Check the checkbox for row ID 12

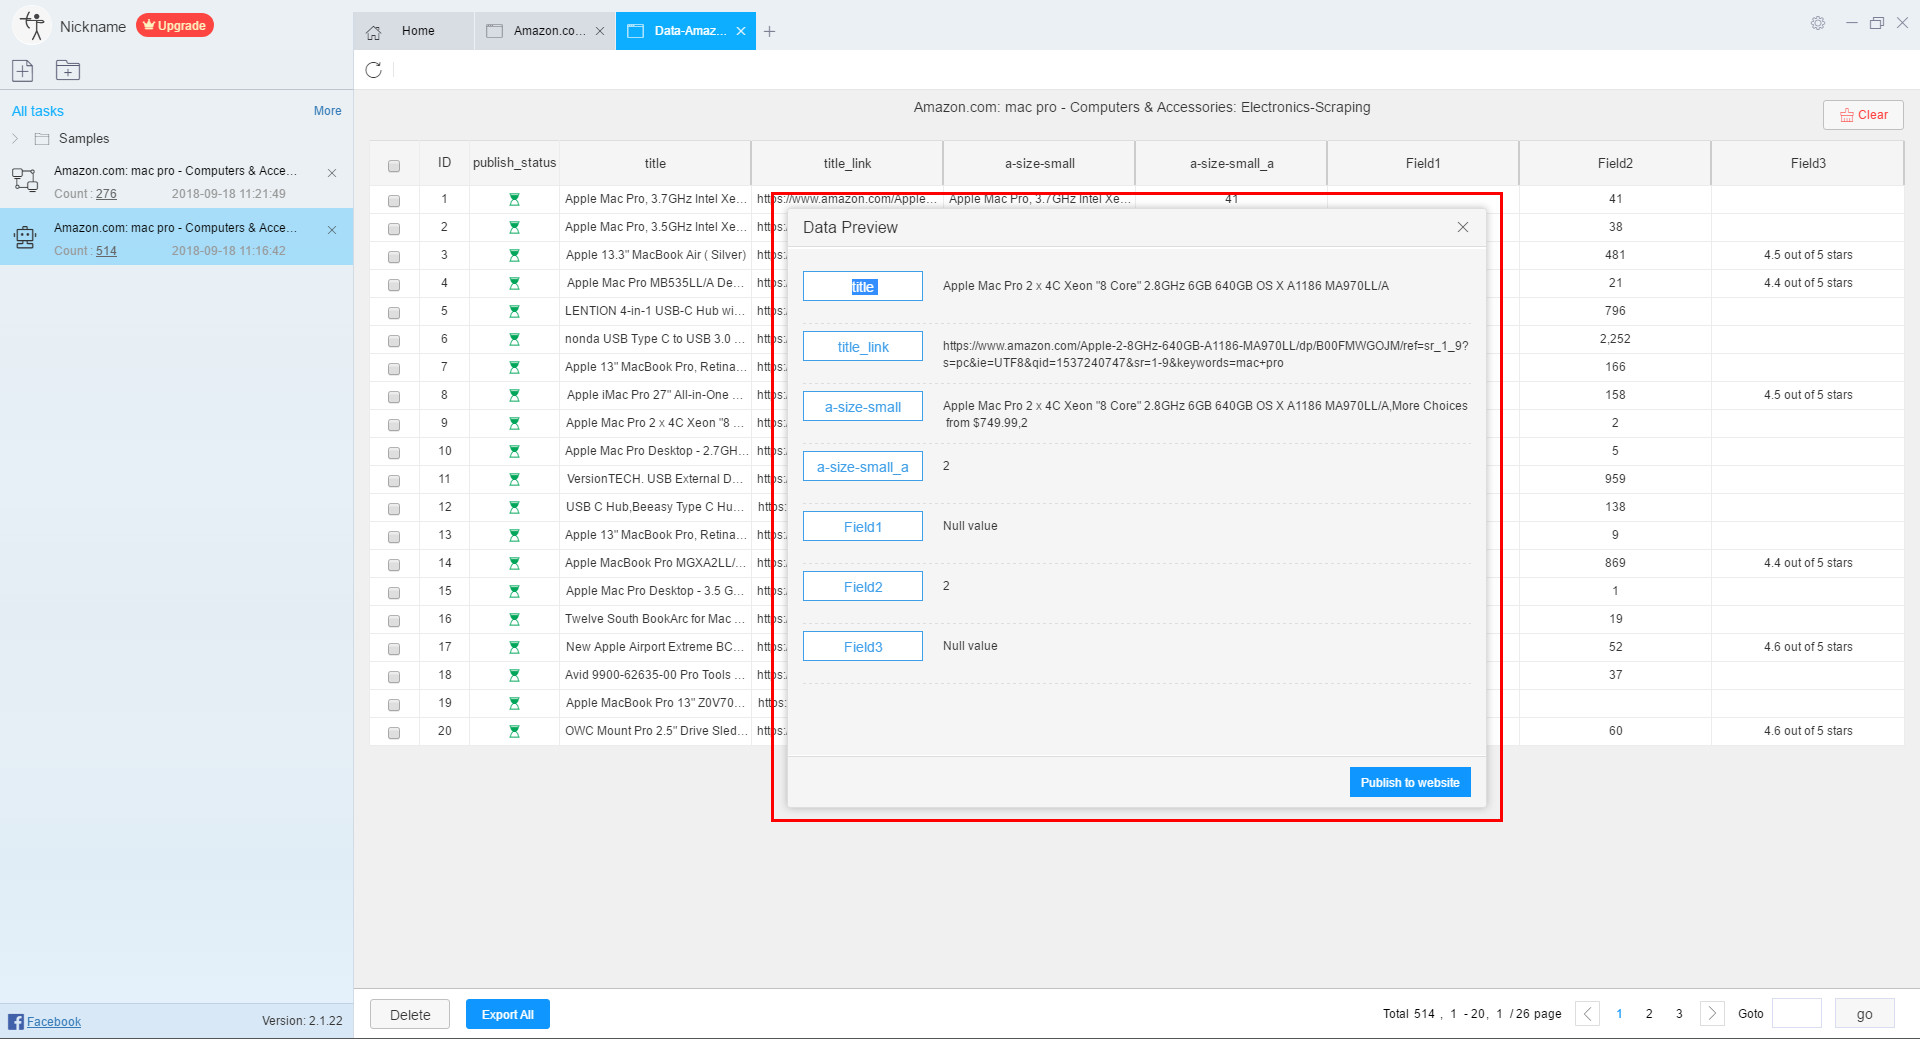pyautogui.click(x=394, y=509)
